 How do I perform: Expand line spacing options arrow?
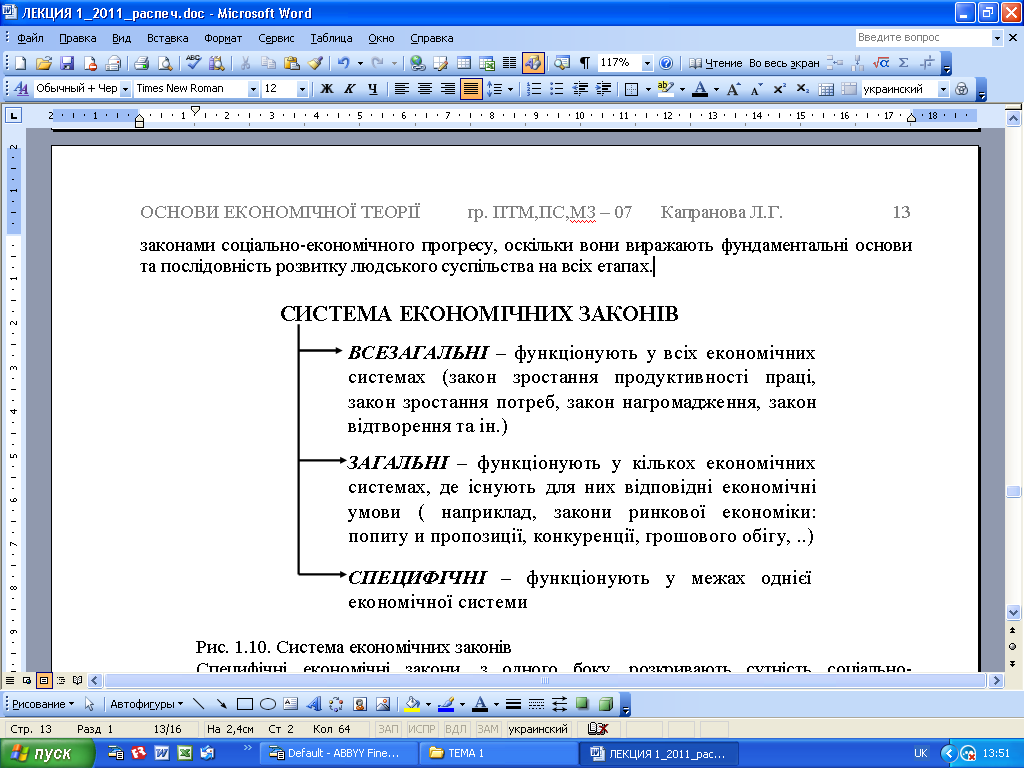[x=510, y=89]
